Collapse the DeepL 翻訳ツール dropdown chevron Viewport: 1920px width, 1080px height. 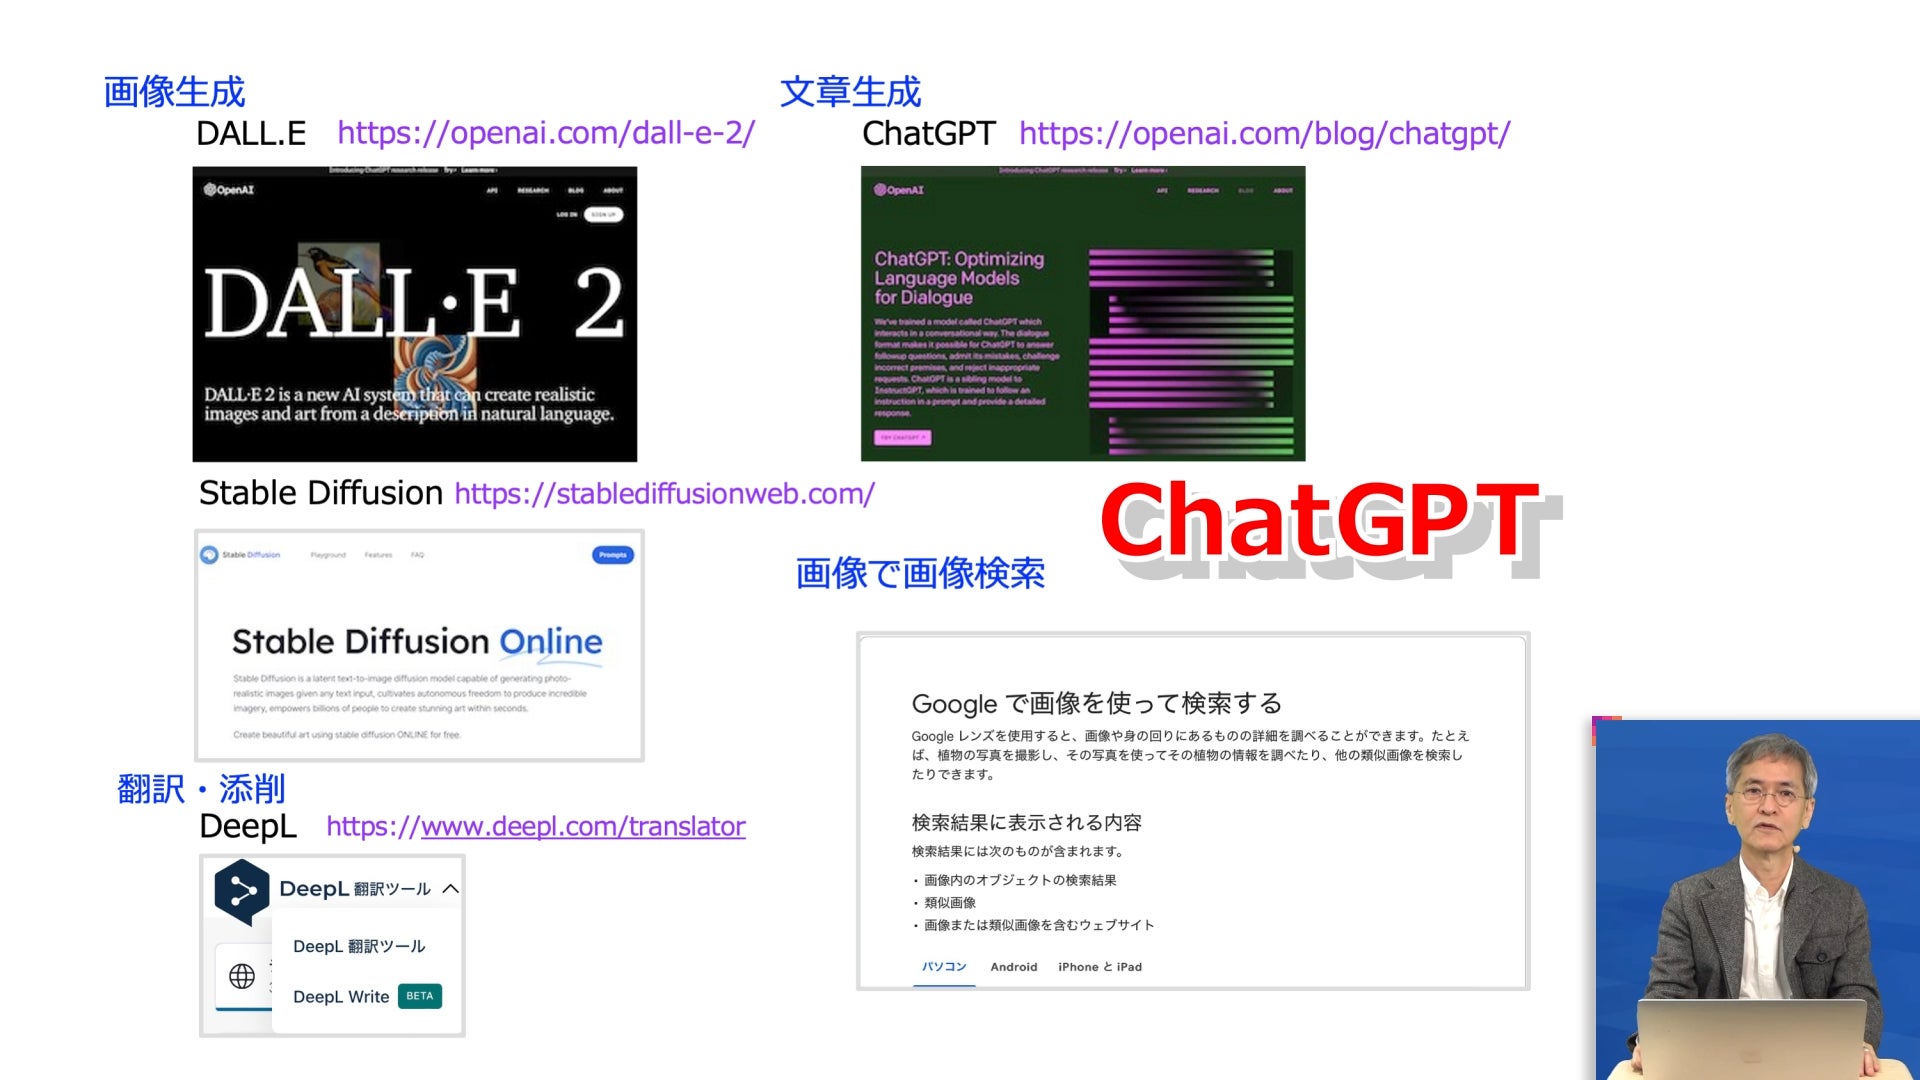pyautogui.click(x=451, y=888)
